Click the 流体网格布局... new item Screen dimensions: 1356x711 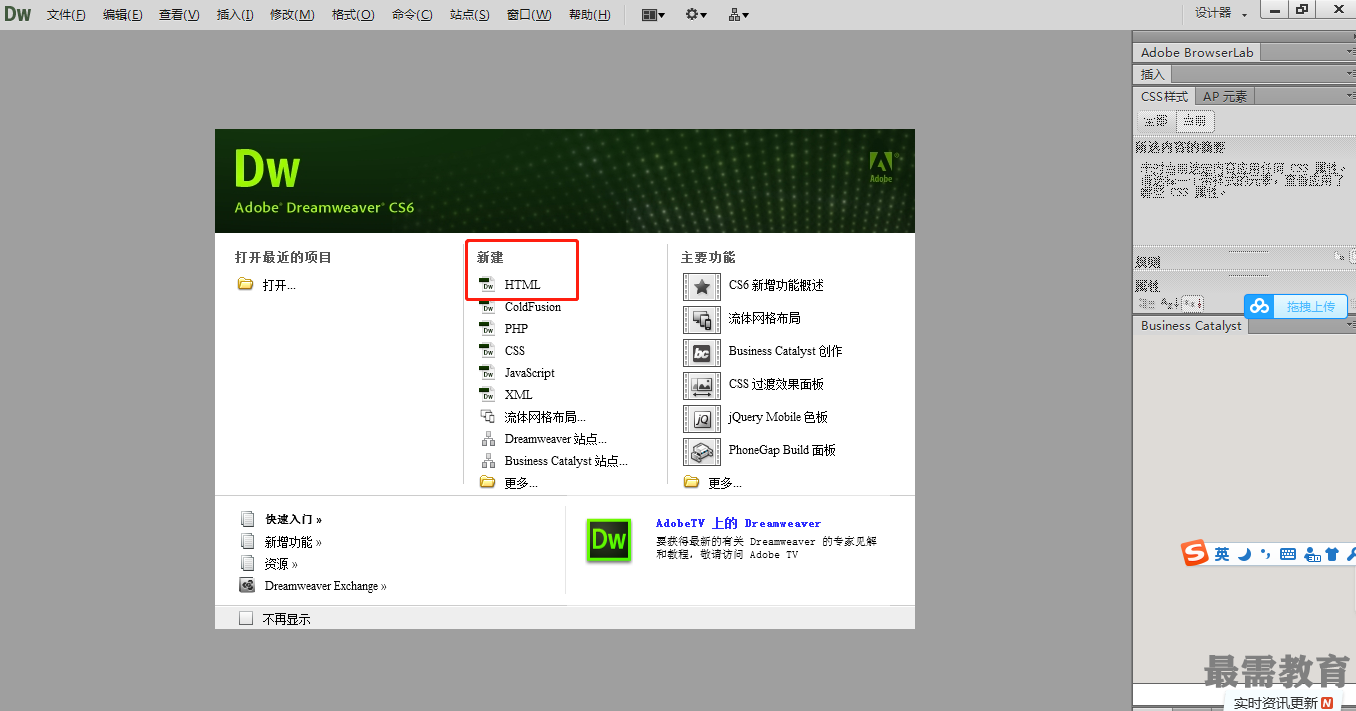533,417
